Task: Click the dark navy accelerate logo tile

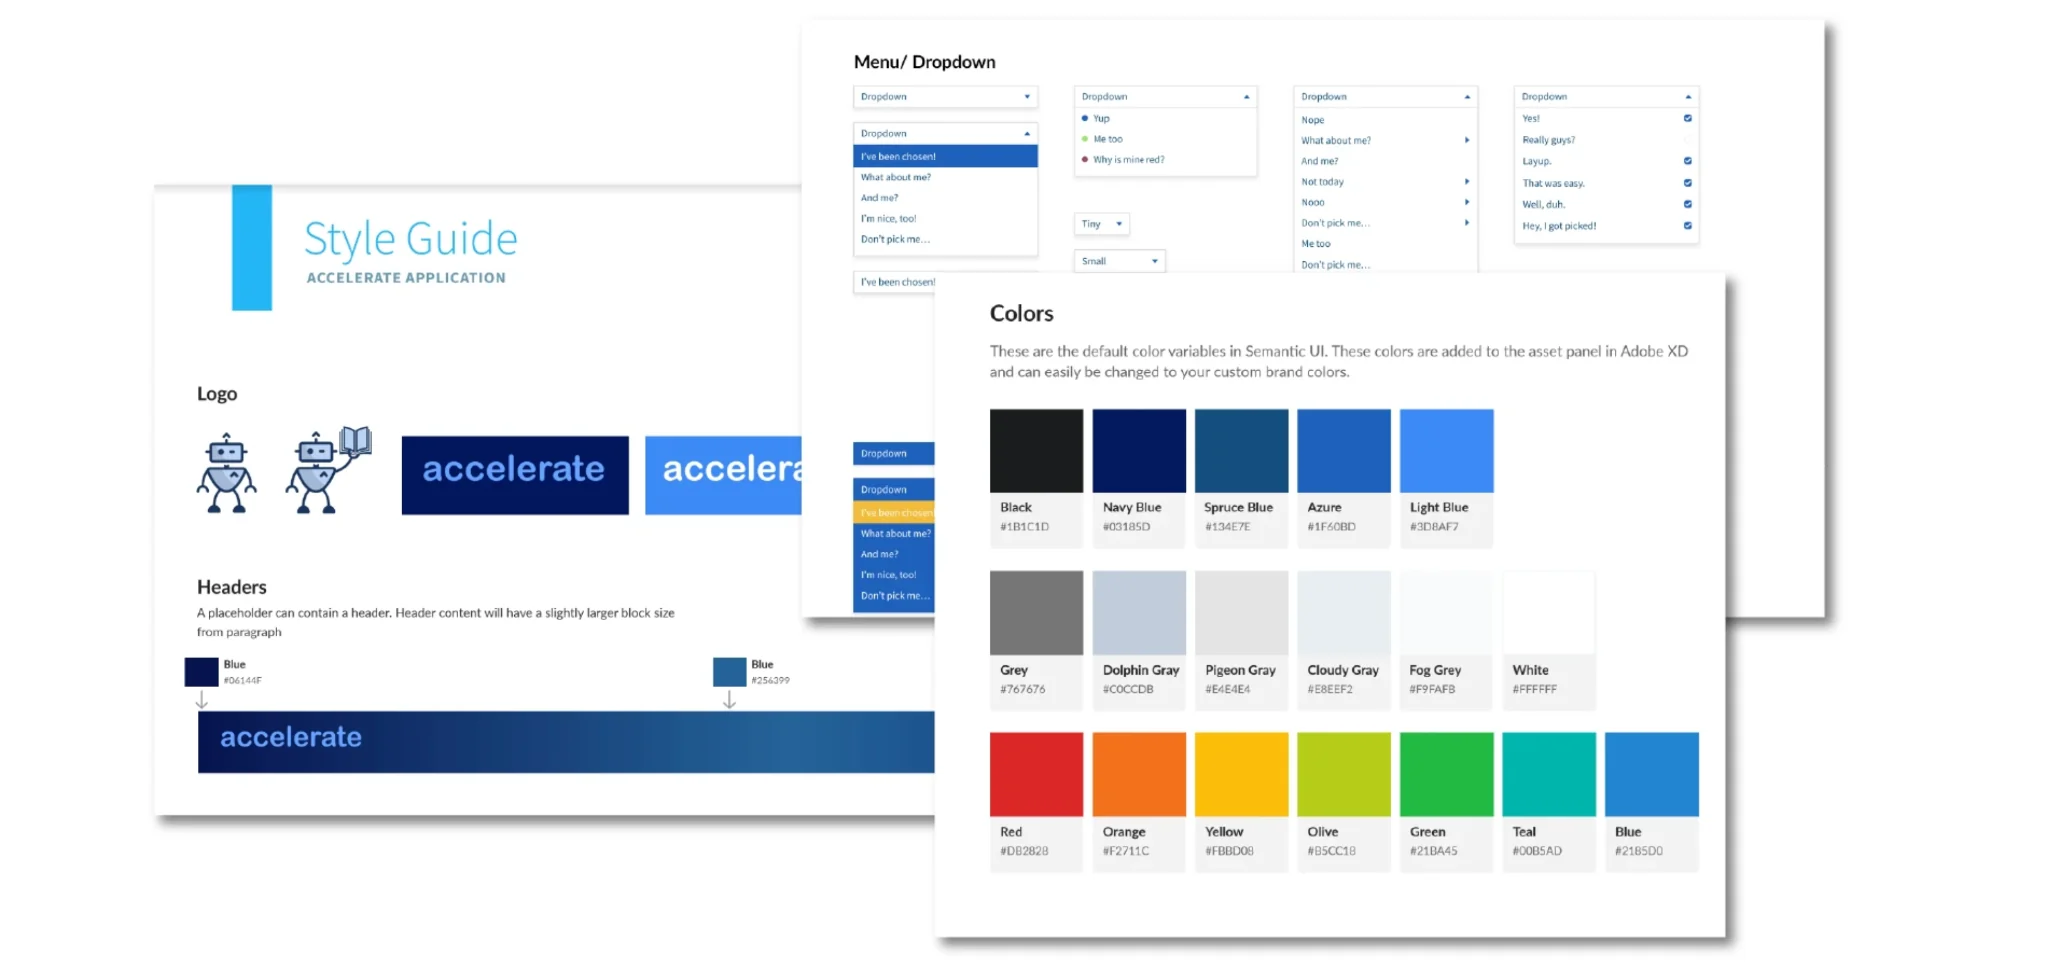Action: point(515,475)
